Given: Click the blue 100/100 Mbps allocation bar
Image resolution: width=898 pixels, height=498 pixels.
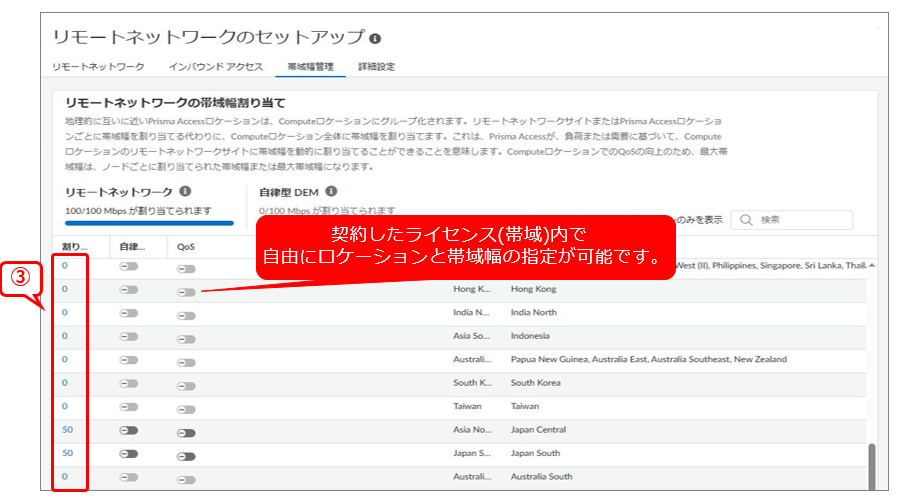Looking at the screenshot, I should (x=149, y=224).
